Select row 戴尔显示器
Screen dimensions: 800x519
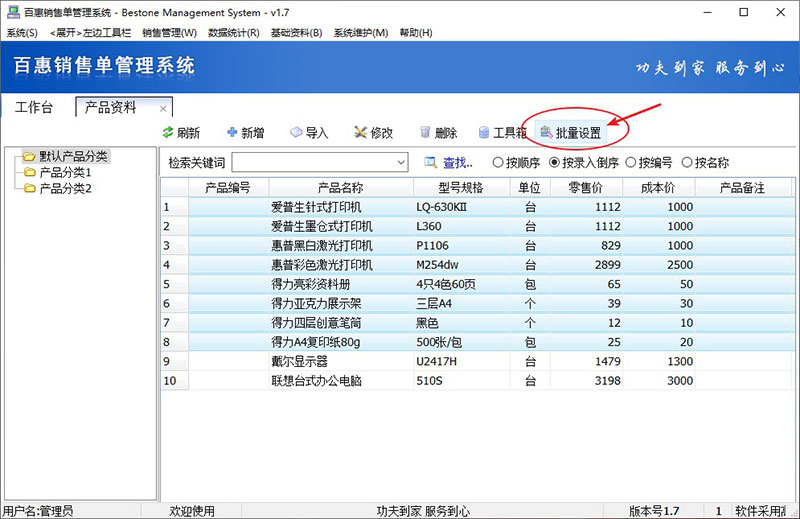click(x=478, y=361)
